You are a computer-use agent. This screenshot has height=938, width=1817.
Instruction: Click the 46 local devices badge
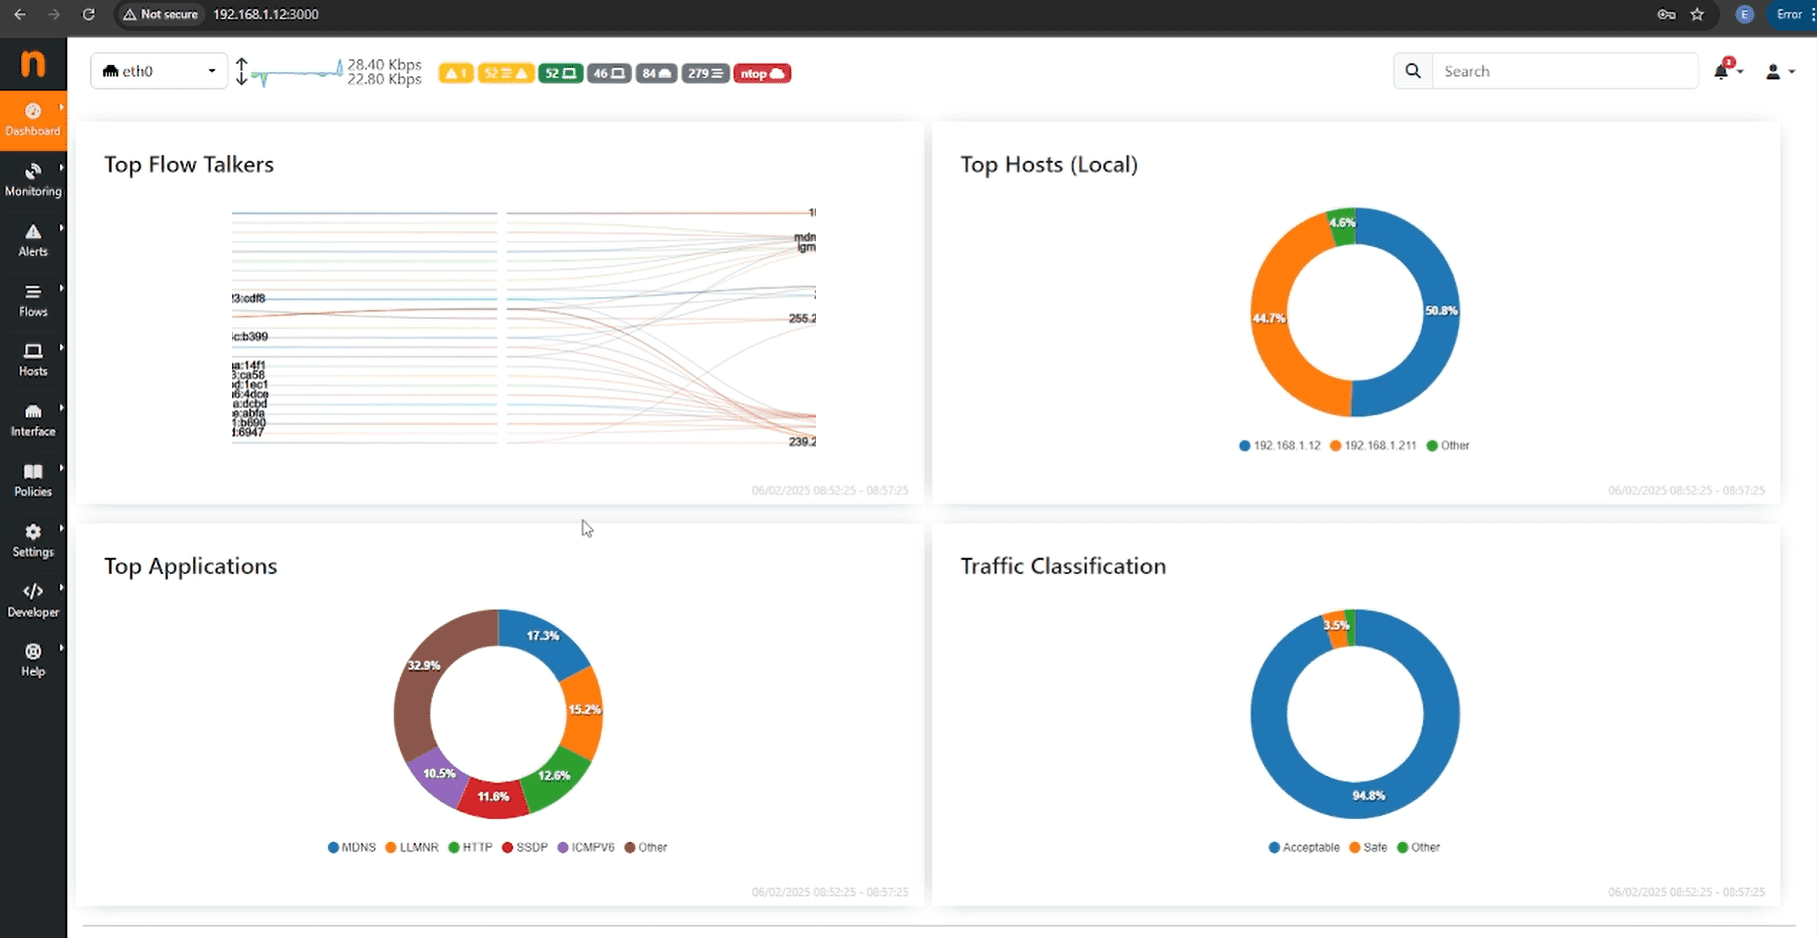pos(609,73)
